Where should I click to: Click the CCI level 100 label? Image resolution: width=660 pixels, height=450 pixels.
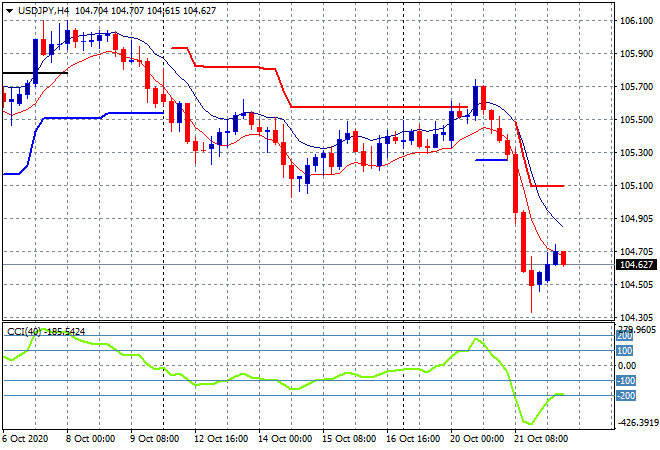pyautogui.click(x=625, y=351)
